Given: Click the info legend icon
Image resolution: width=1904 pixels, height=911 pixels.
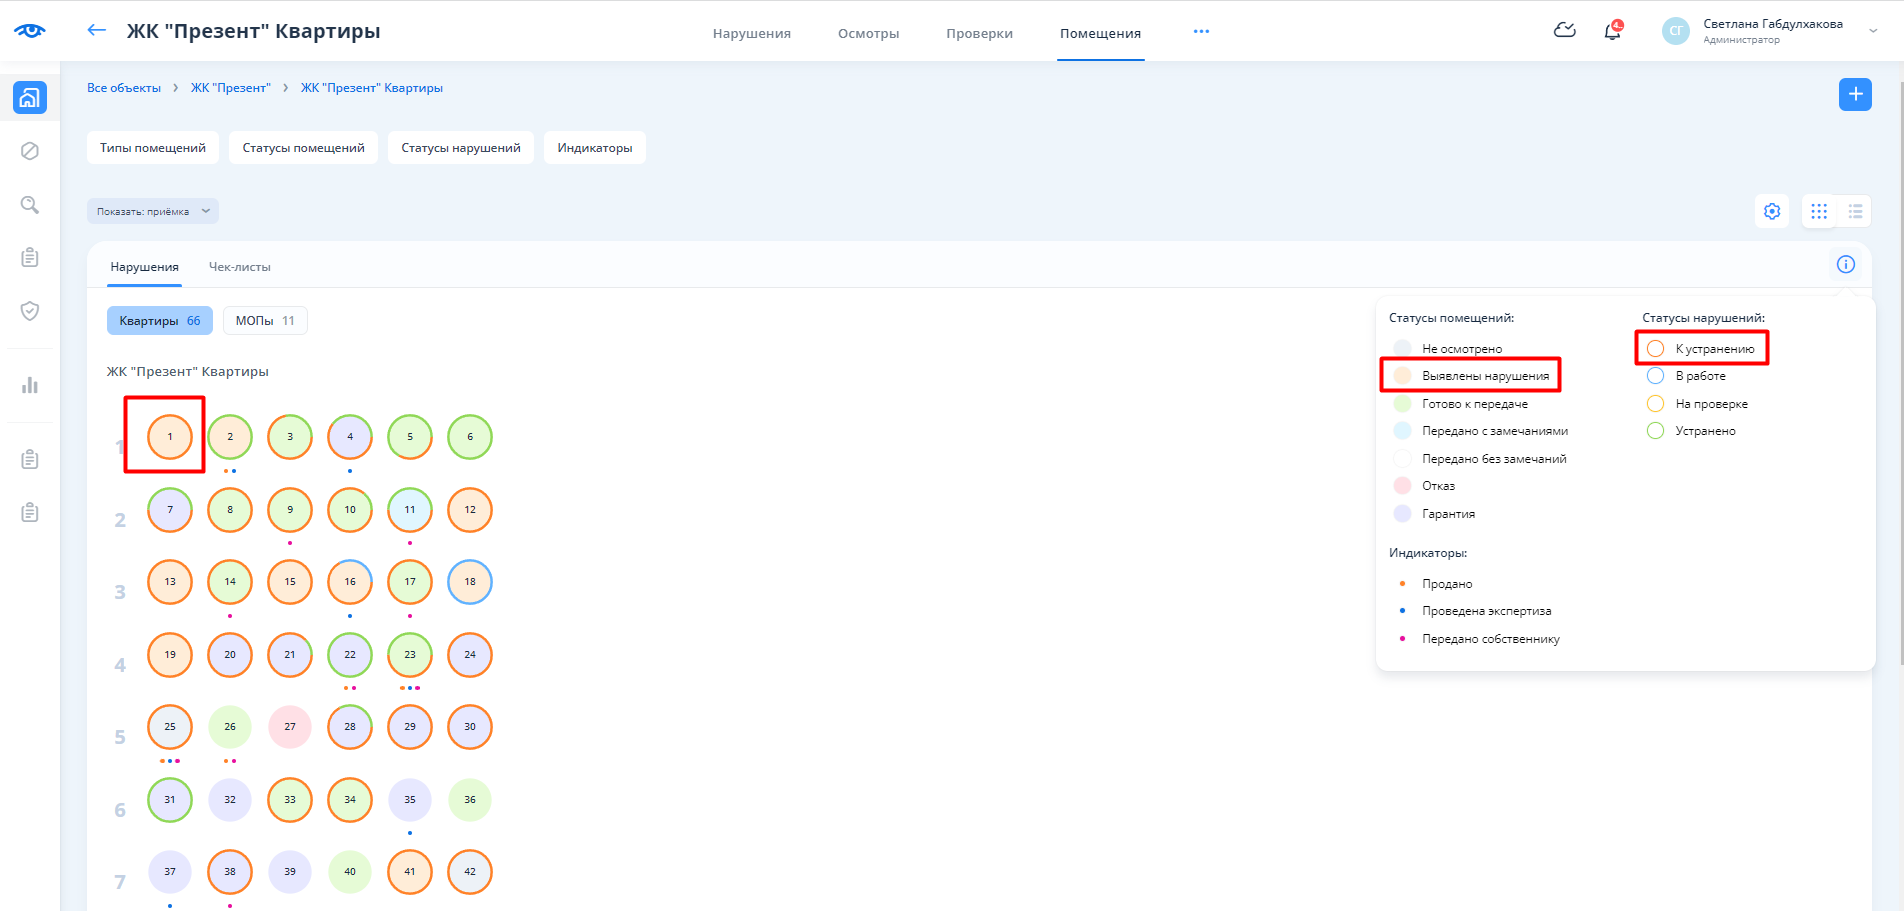Looking at the screenshot, I should [1845, 264].
